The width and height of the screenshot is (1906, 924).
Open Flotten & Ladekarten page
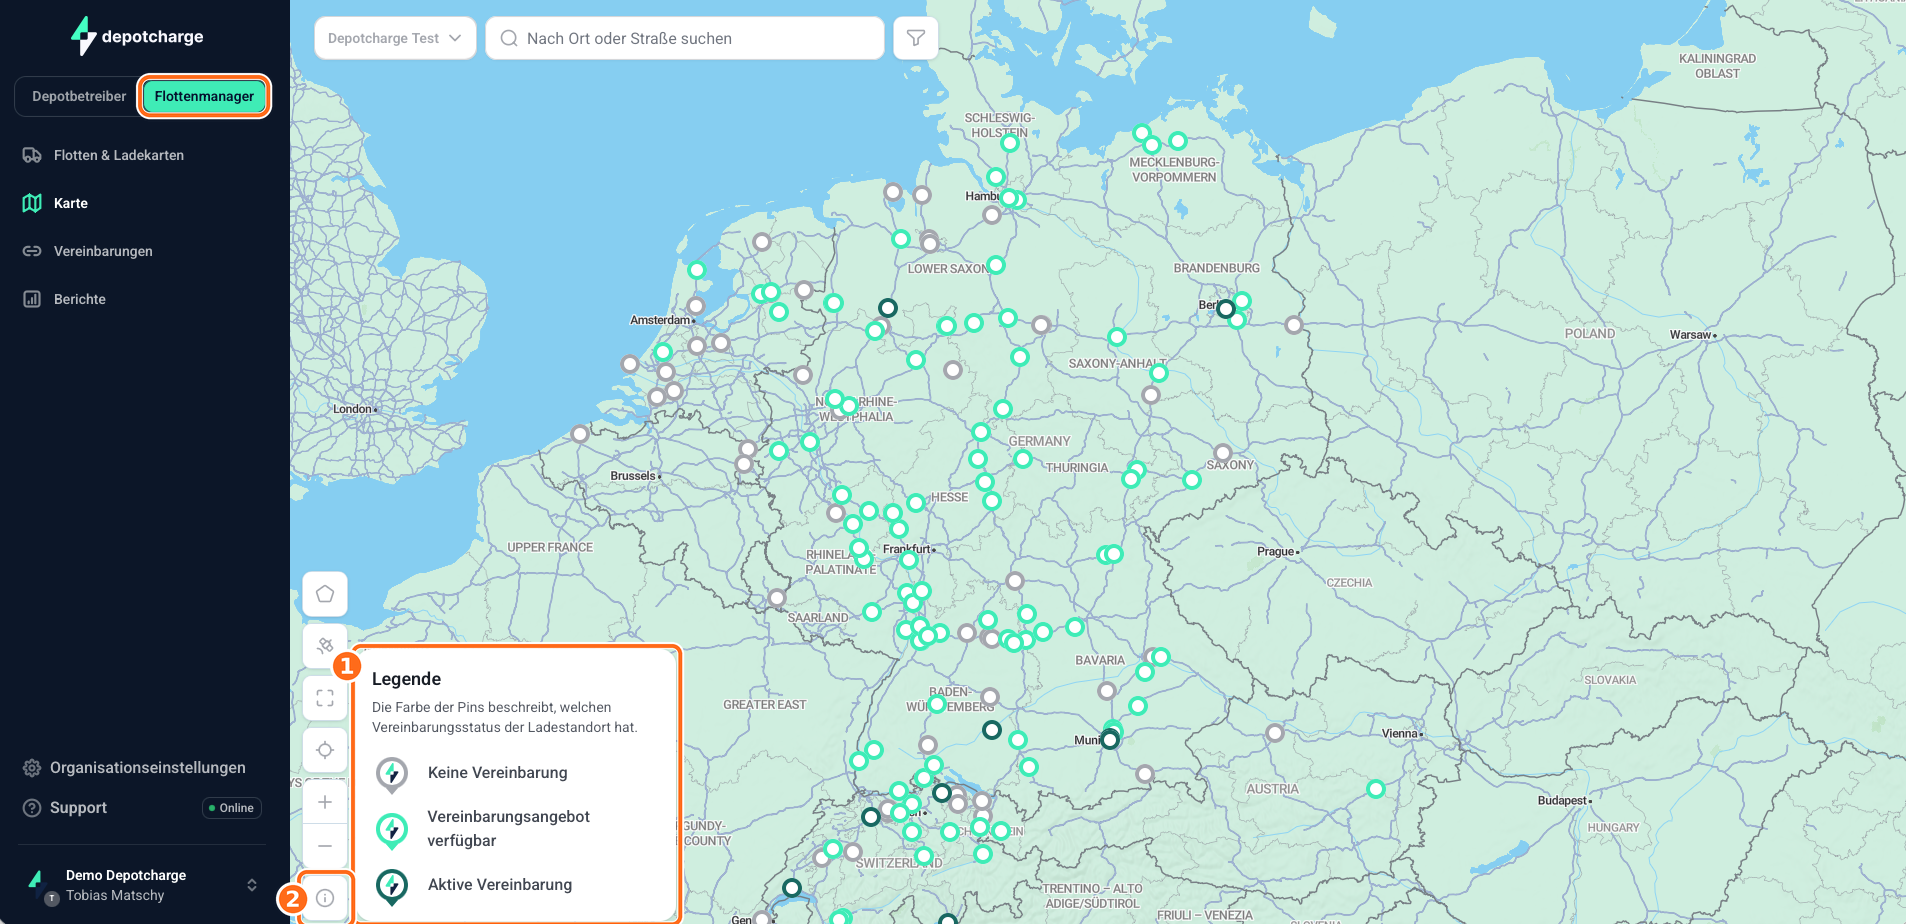[x=118, y=155]
